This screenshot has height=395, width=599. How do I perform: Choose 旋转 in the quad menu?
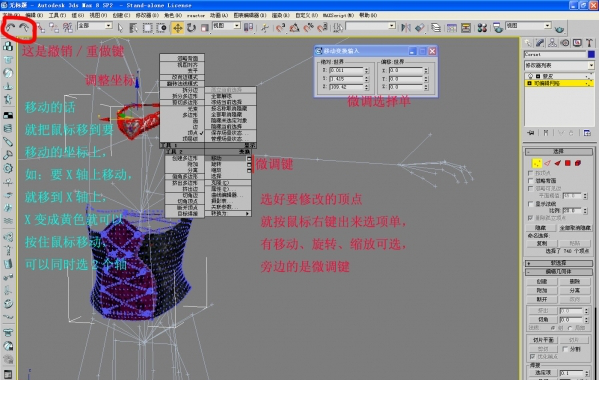[216, 164]
